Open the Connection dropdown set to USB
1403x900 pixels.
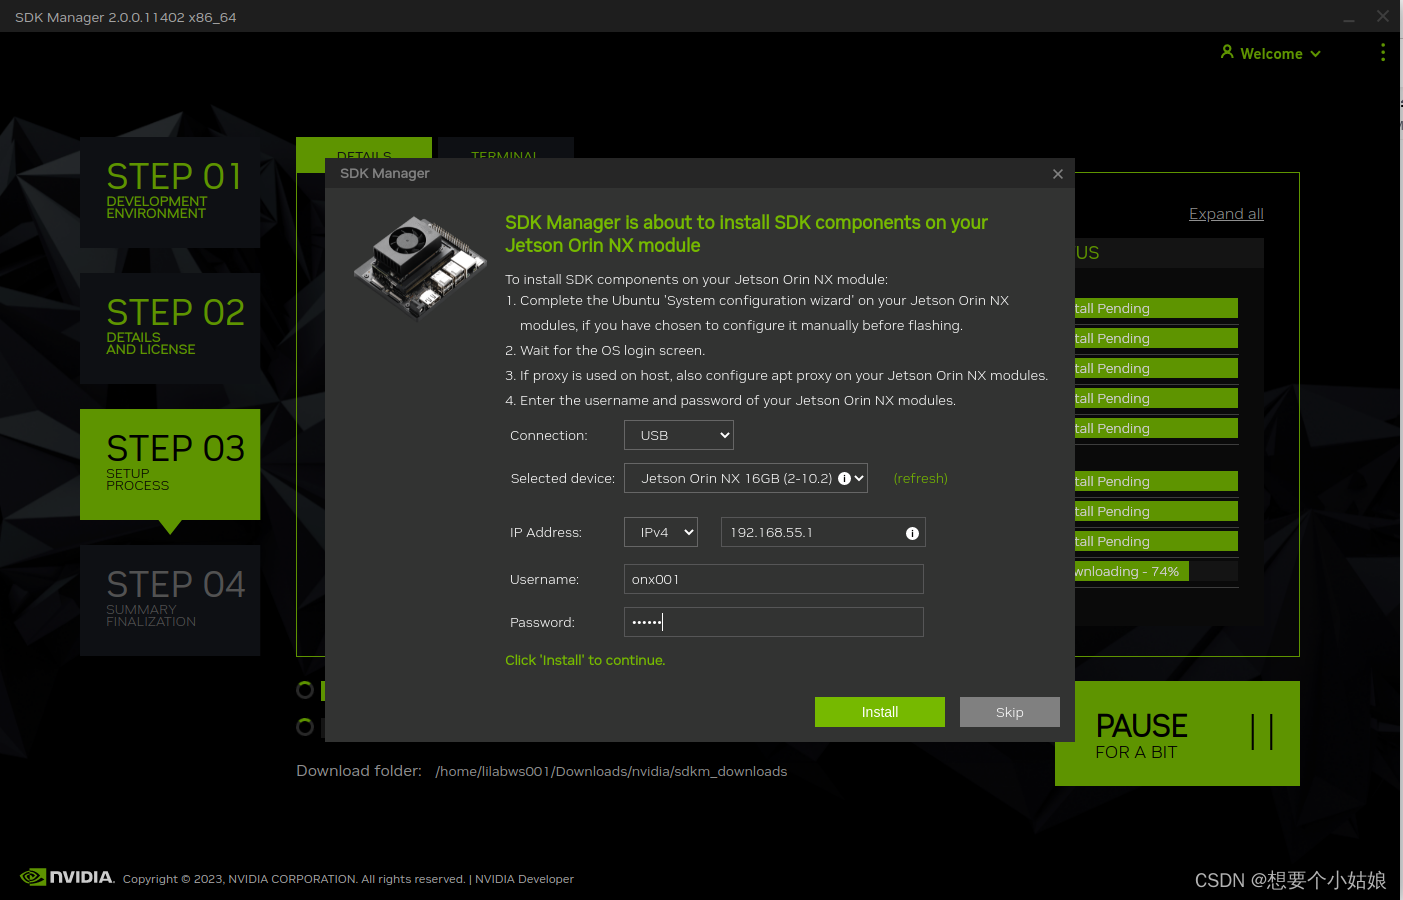tap(678, 435)
